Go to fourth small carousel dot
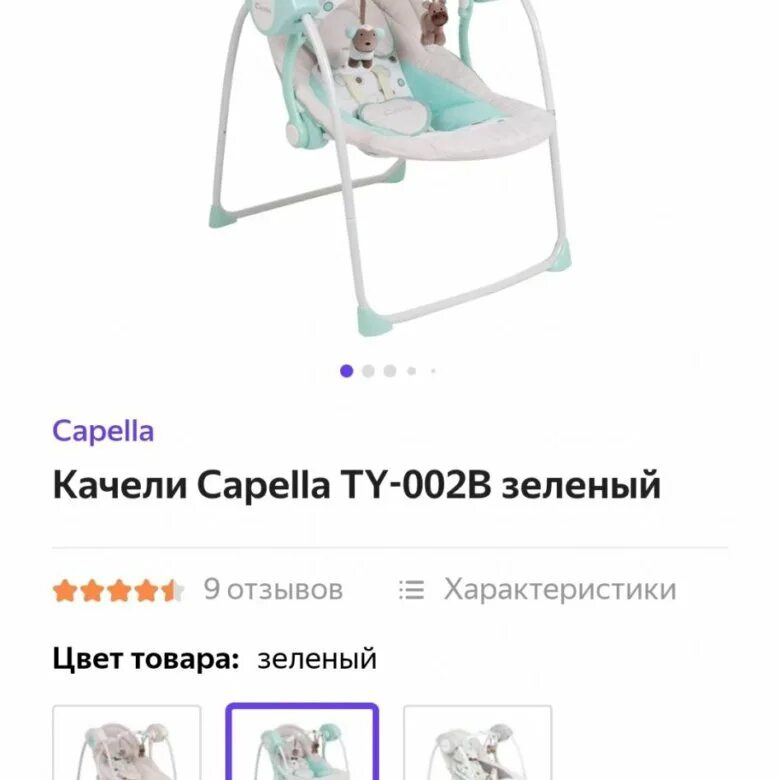 [411, 371]
